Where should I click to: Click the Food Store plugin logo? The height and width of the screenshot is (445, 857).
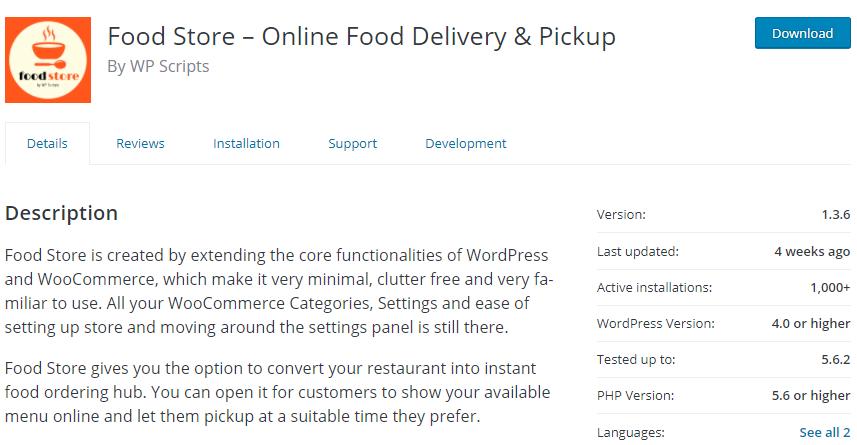point(48,59)
